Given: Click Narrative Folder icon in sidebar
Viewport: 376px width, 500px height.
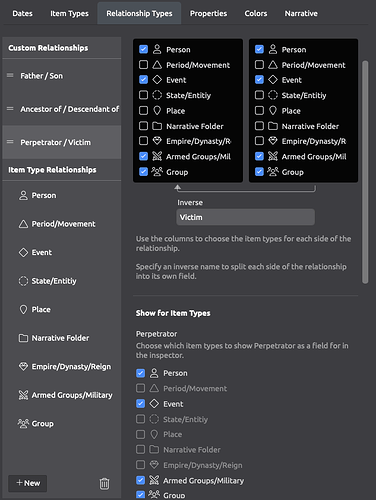Looking at the screenshot, I should [x=23, y=338].
